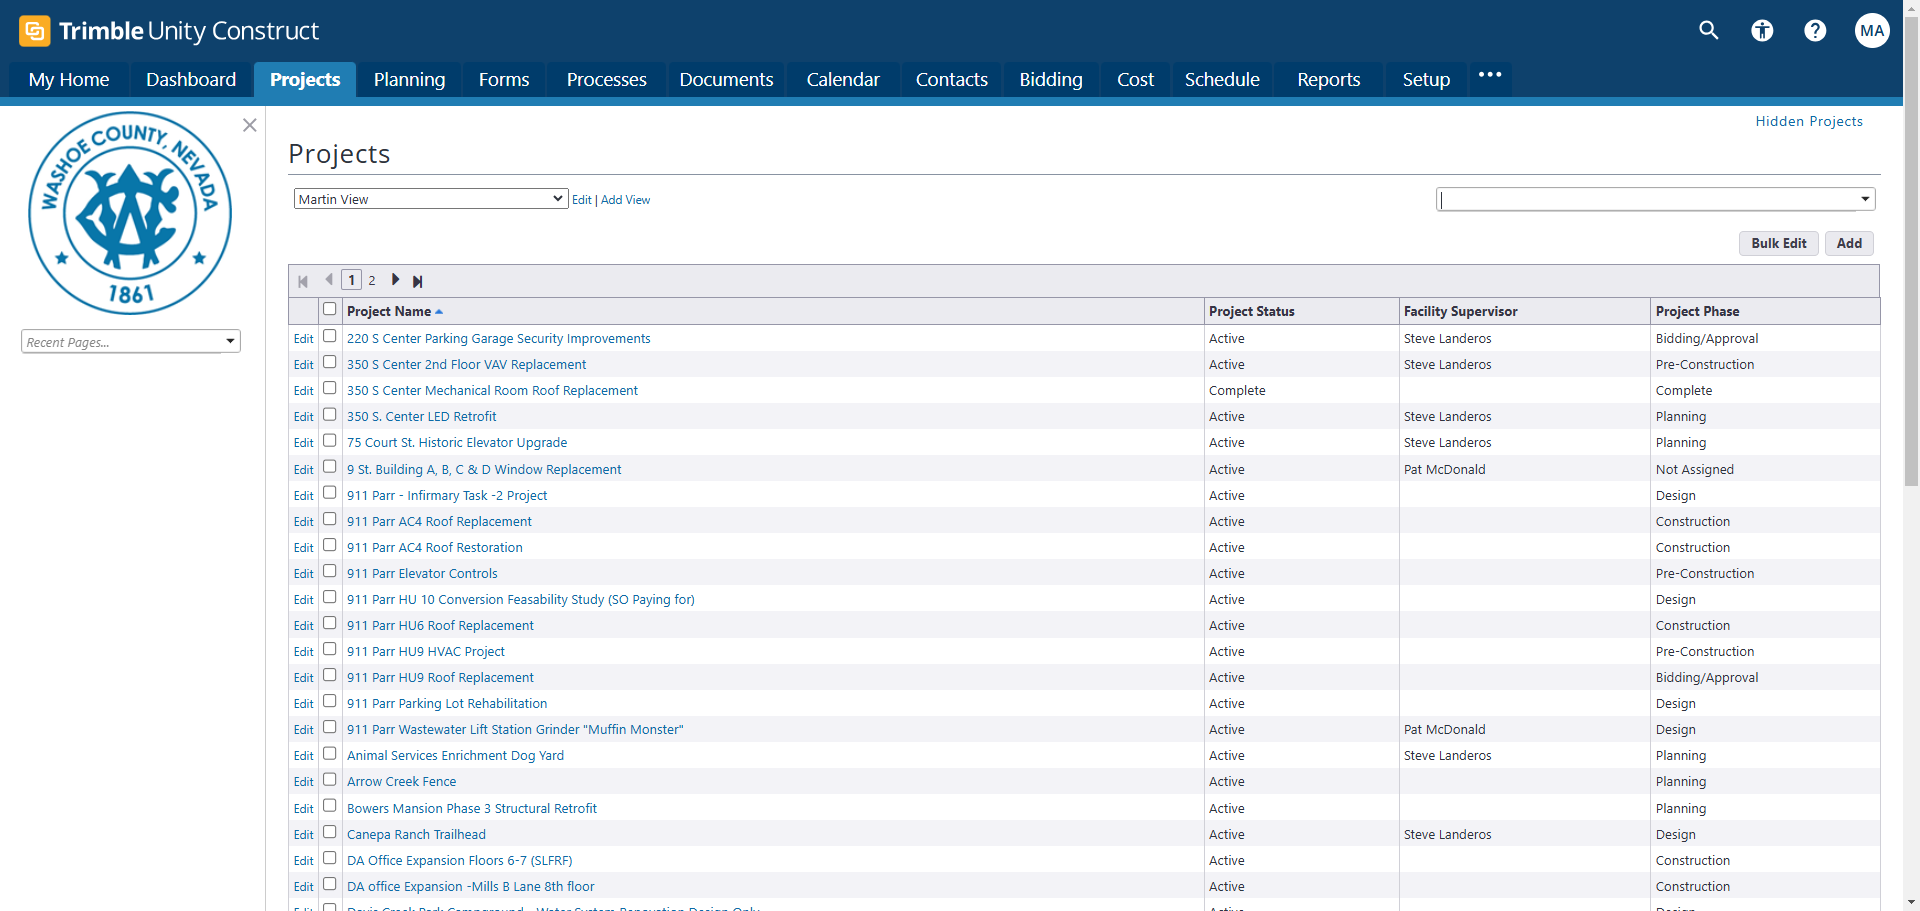Sort by Project Phase column header
The image size is (1920, 911).
1697,311
